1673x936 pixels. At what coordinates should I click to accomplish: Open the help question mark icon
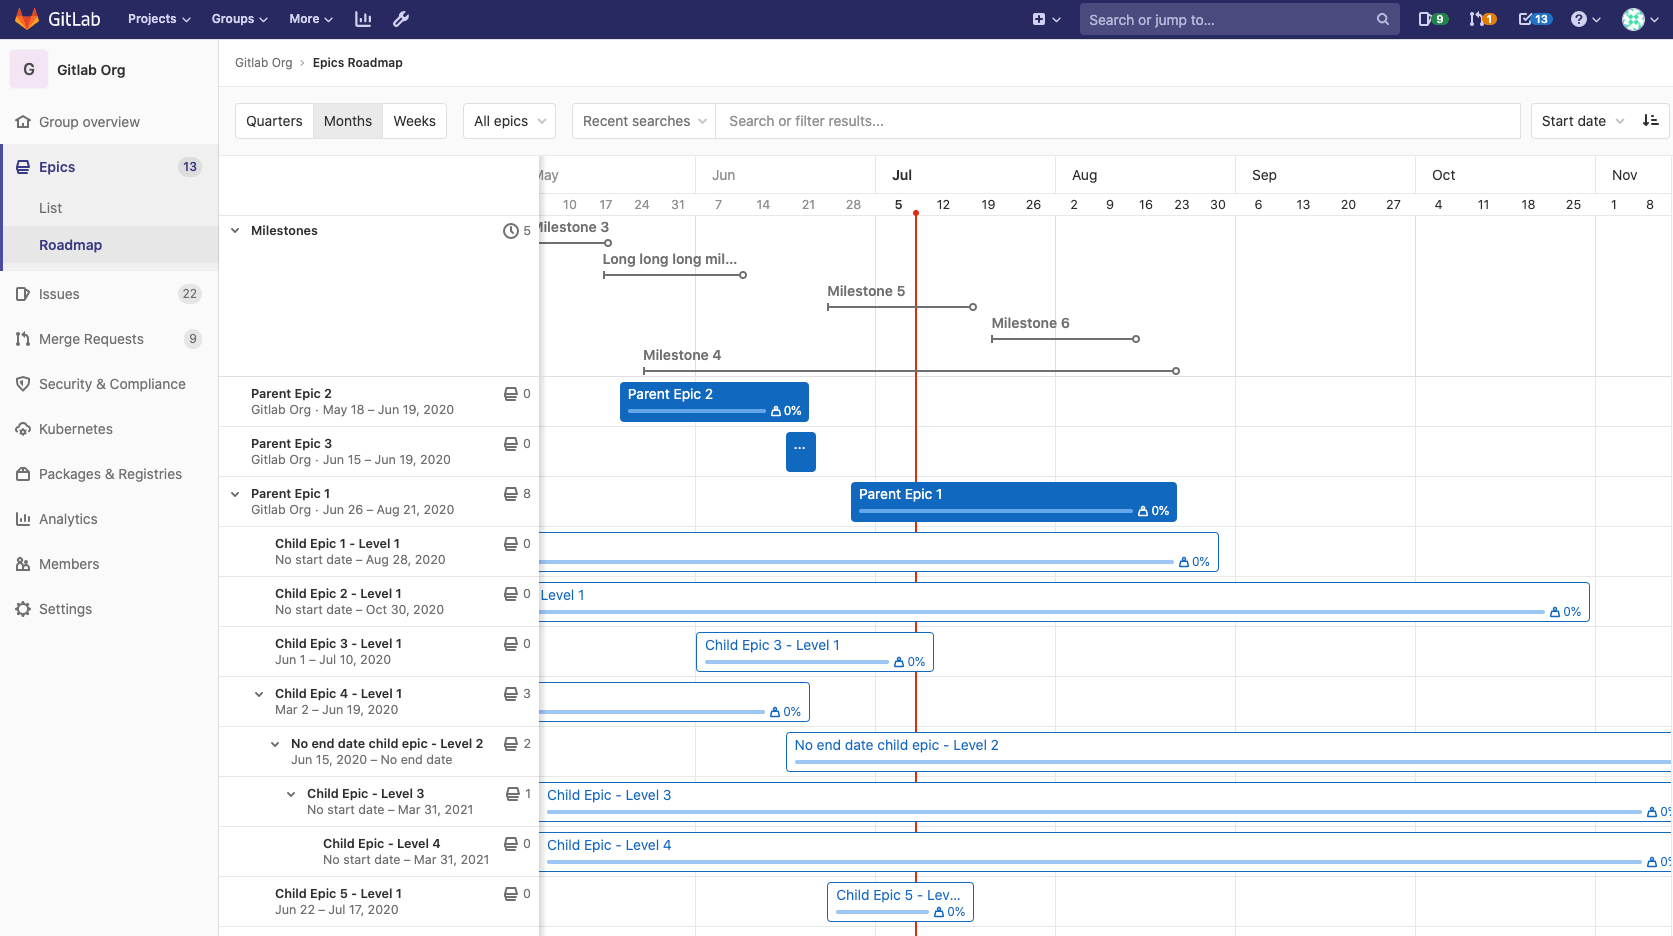pos(1580,18)
